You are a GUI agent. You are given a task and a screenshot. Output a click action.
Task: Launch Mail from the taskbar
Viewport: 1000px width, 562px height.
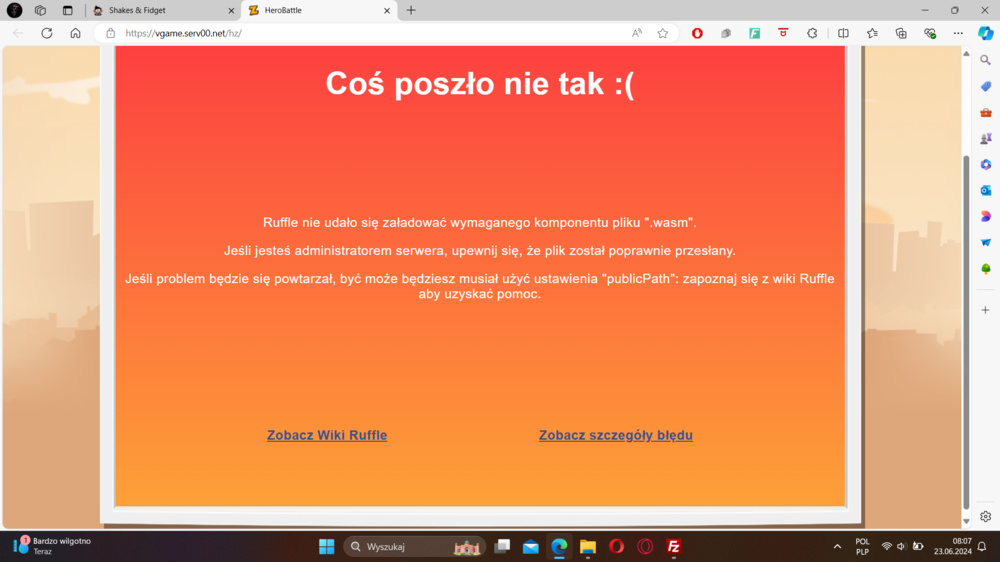(531, 547)
